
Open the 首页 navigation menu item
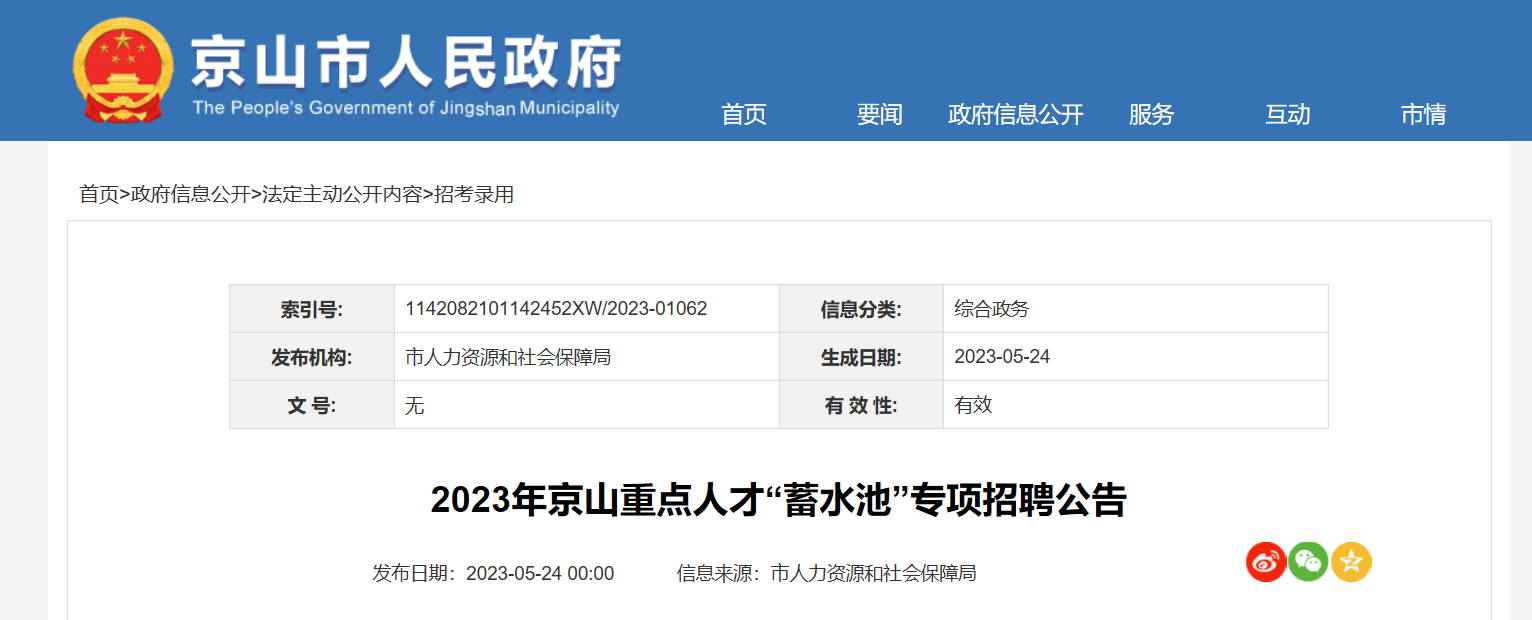[x=744, y=114]
